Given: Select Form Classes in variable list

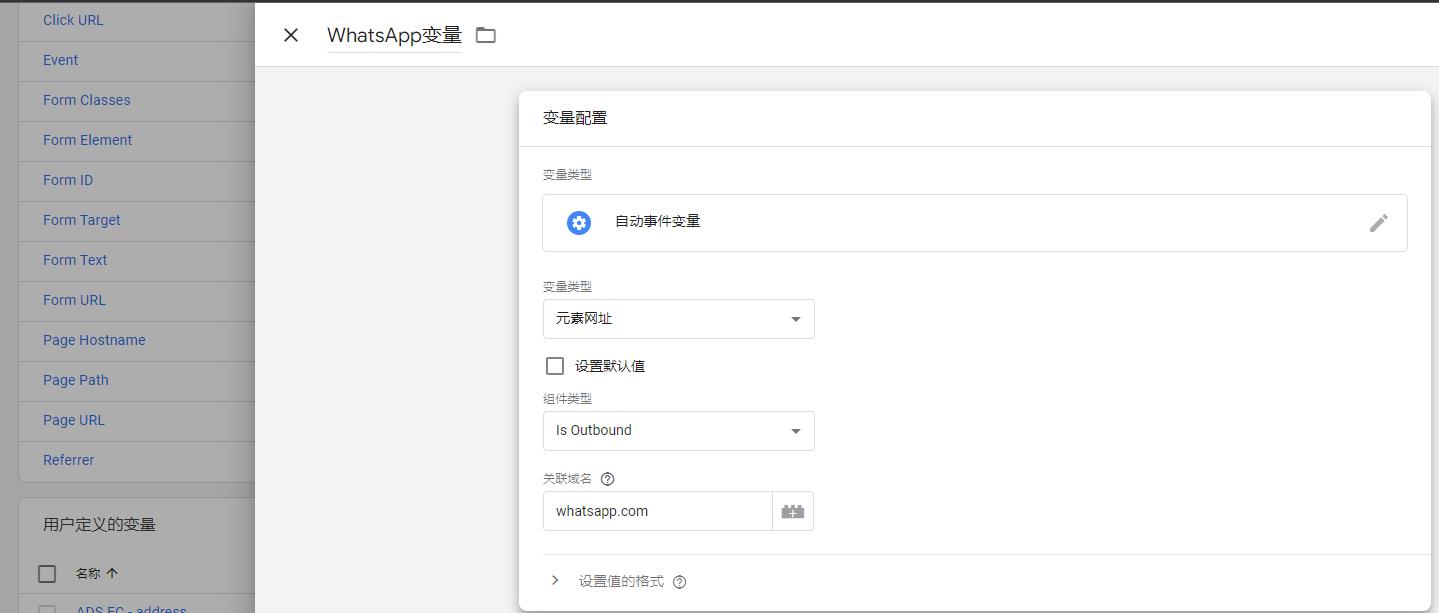Looking at the screenshot, I should (x=86, y=100).
